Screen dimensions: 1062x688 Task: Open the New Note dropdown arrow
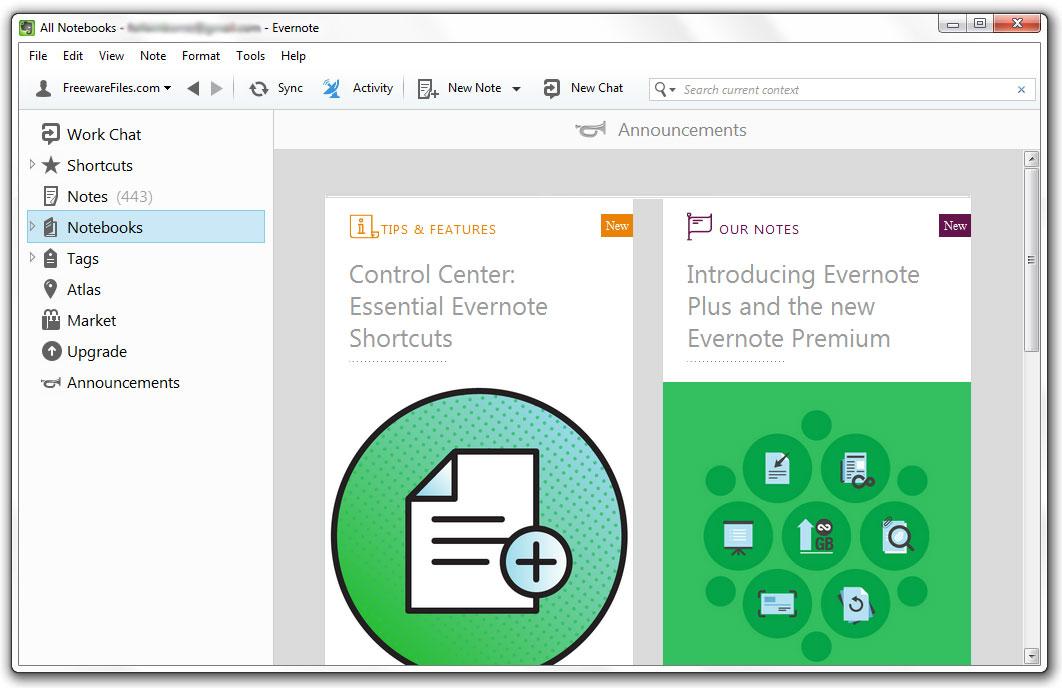pyautogui.click(x=516, y=89)
